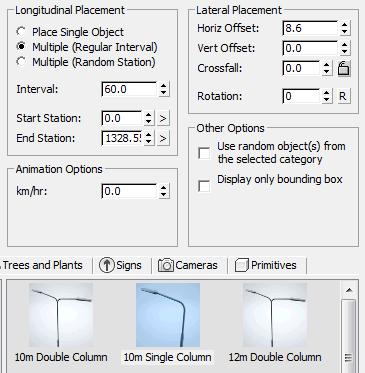Decrease Rotation with down arrow
The width and height of the screenshot is (365, 373).
pyautogui.click(x=327, y=100)
